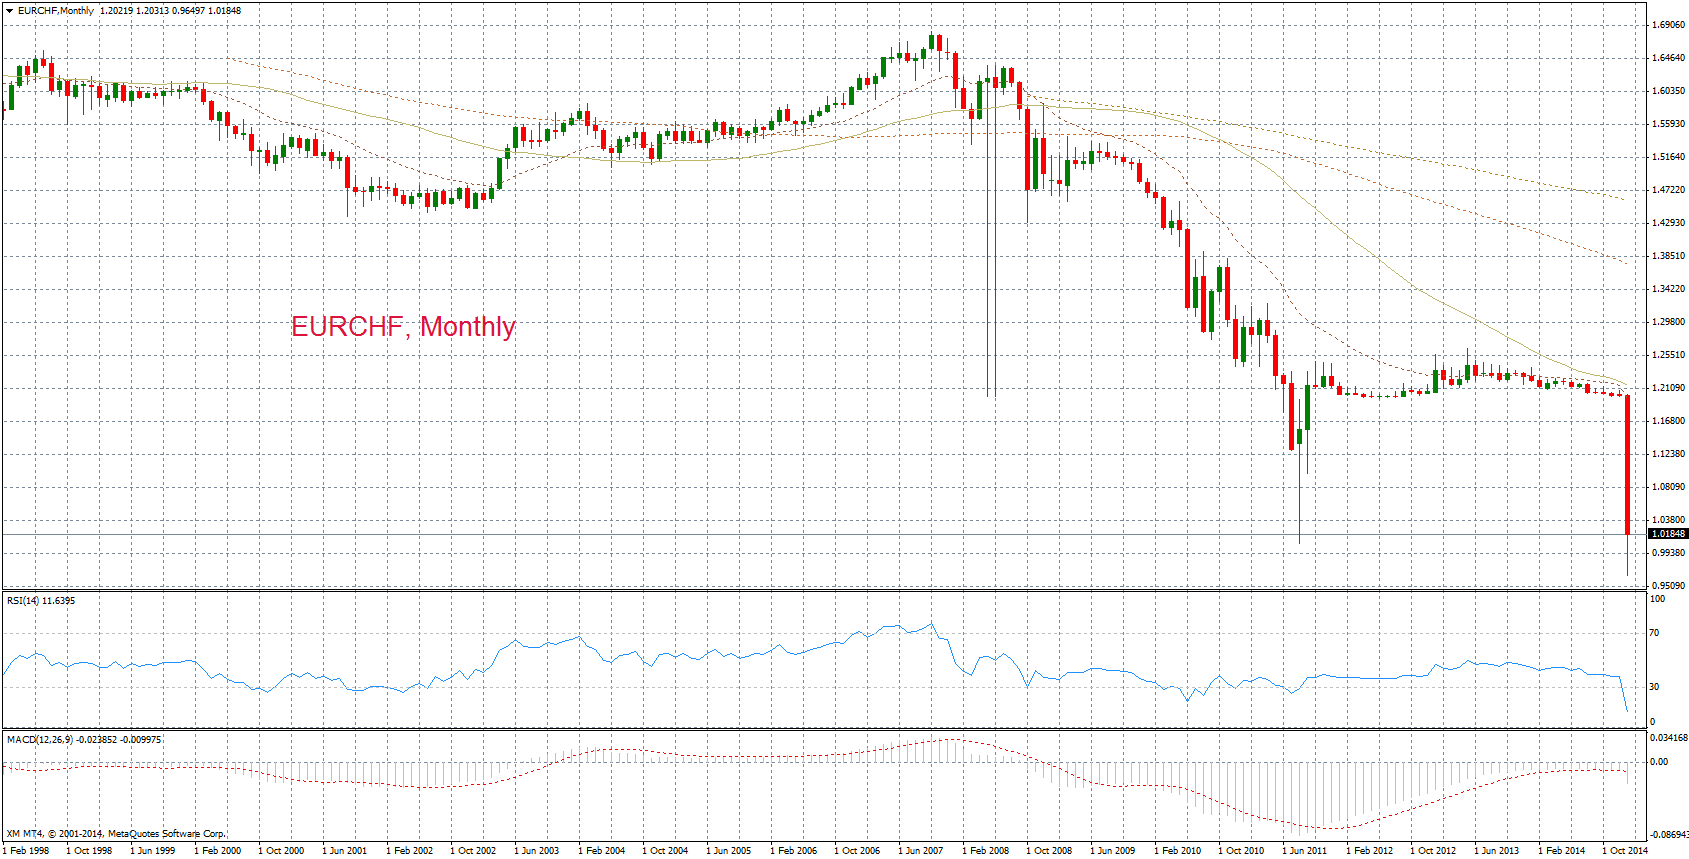This screenshot has width=1689, height=859.
Task: Click the EURCHF,Monthly chart title text
Action: [x=56, y=10]
